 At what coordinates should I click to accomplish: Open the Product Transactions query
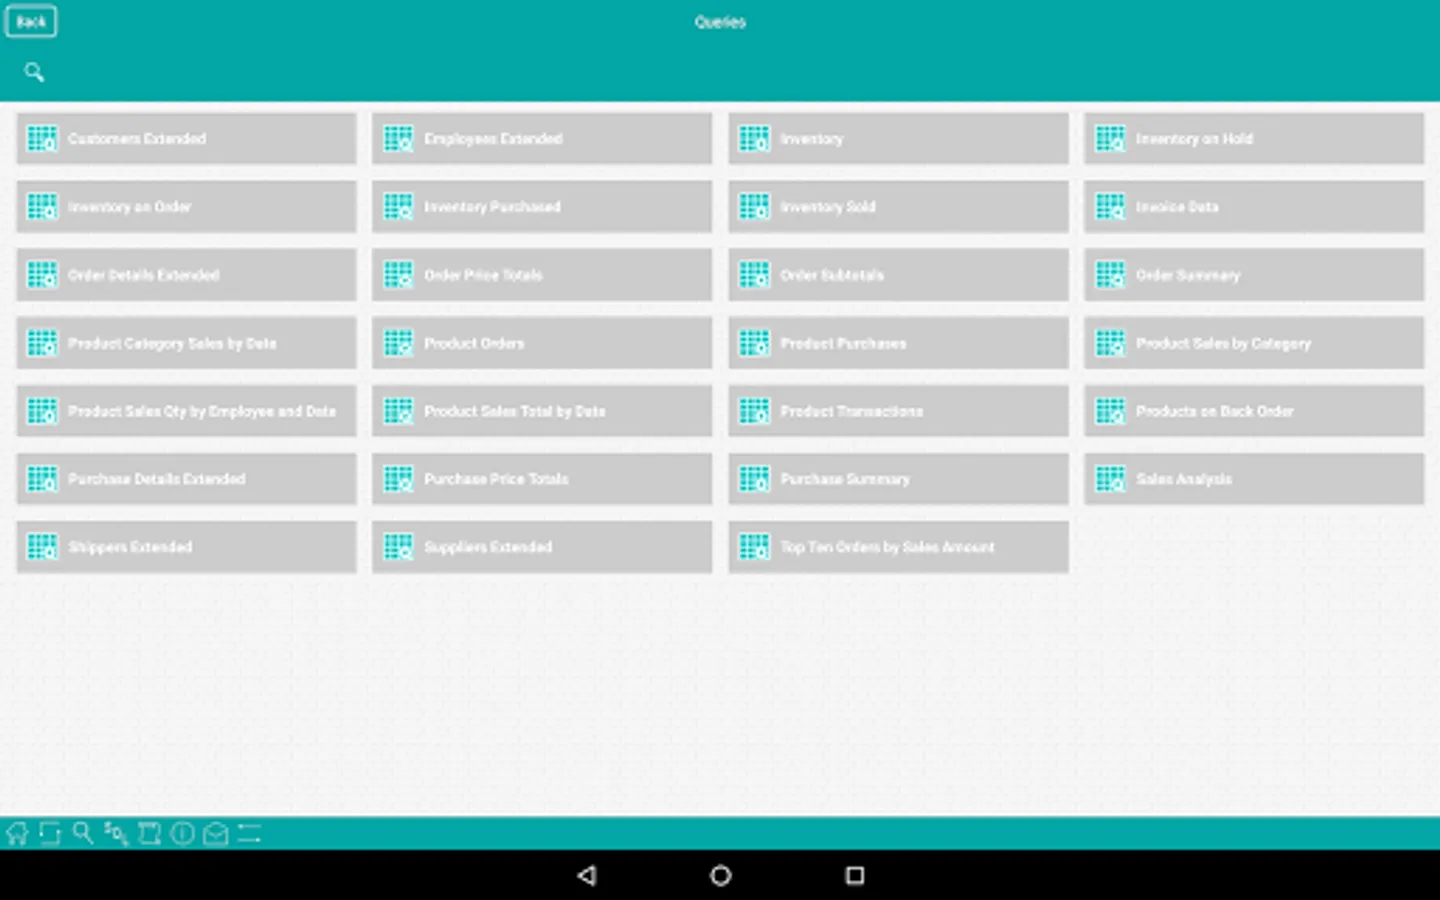point(898,411)
